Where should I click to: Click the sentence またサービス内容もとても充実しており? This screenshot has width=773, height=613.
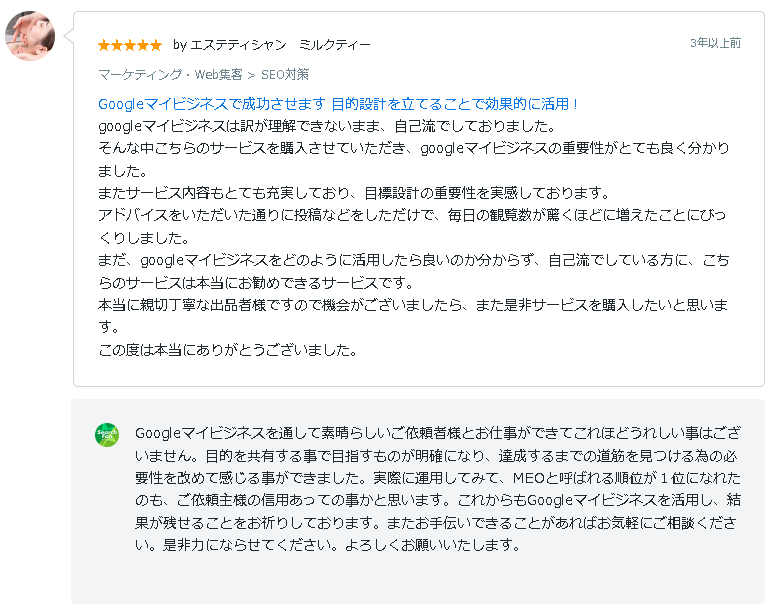[x=354, y=193]
